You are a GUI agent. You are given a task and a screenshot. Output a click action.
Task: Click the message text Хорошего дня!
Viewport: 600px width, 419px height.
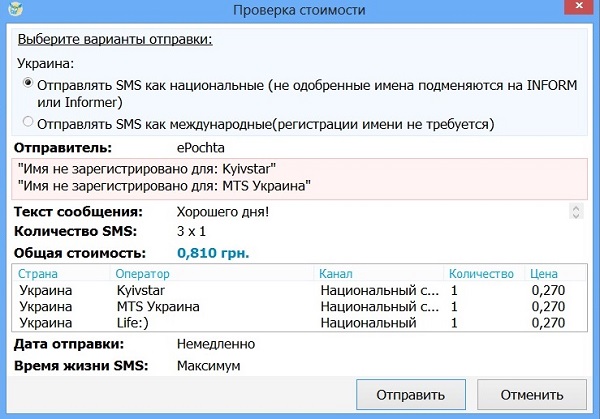coord(223,212)
